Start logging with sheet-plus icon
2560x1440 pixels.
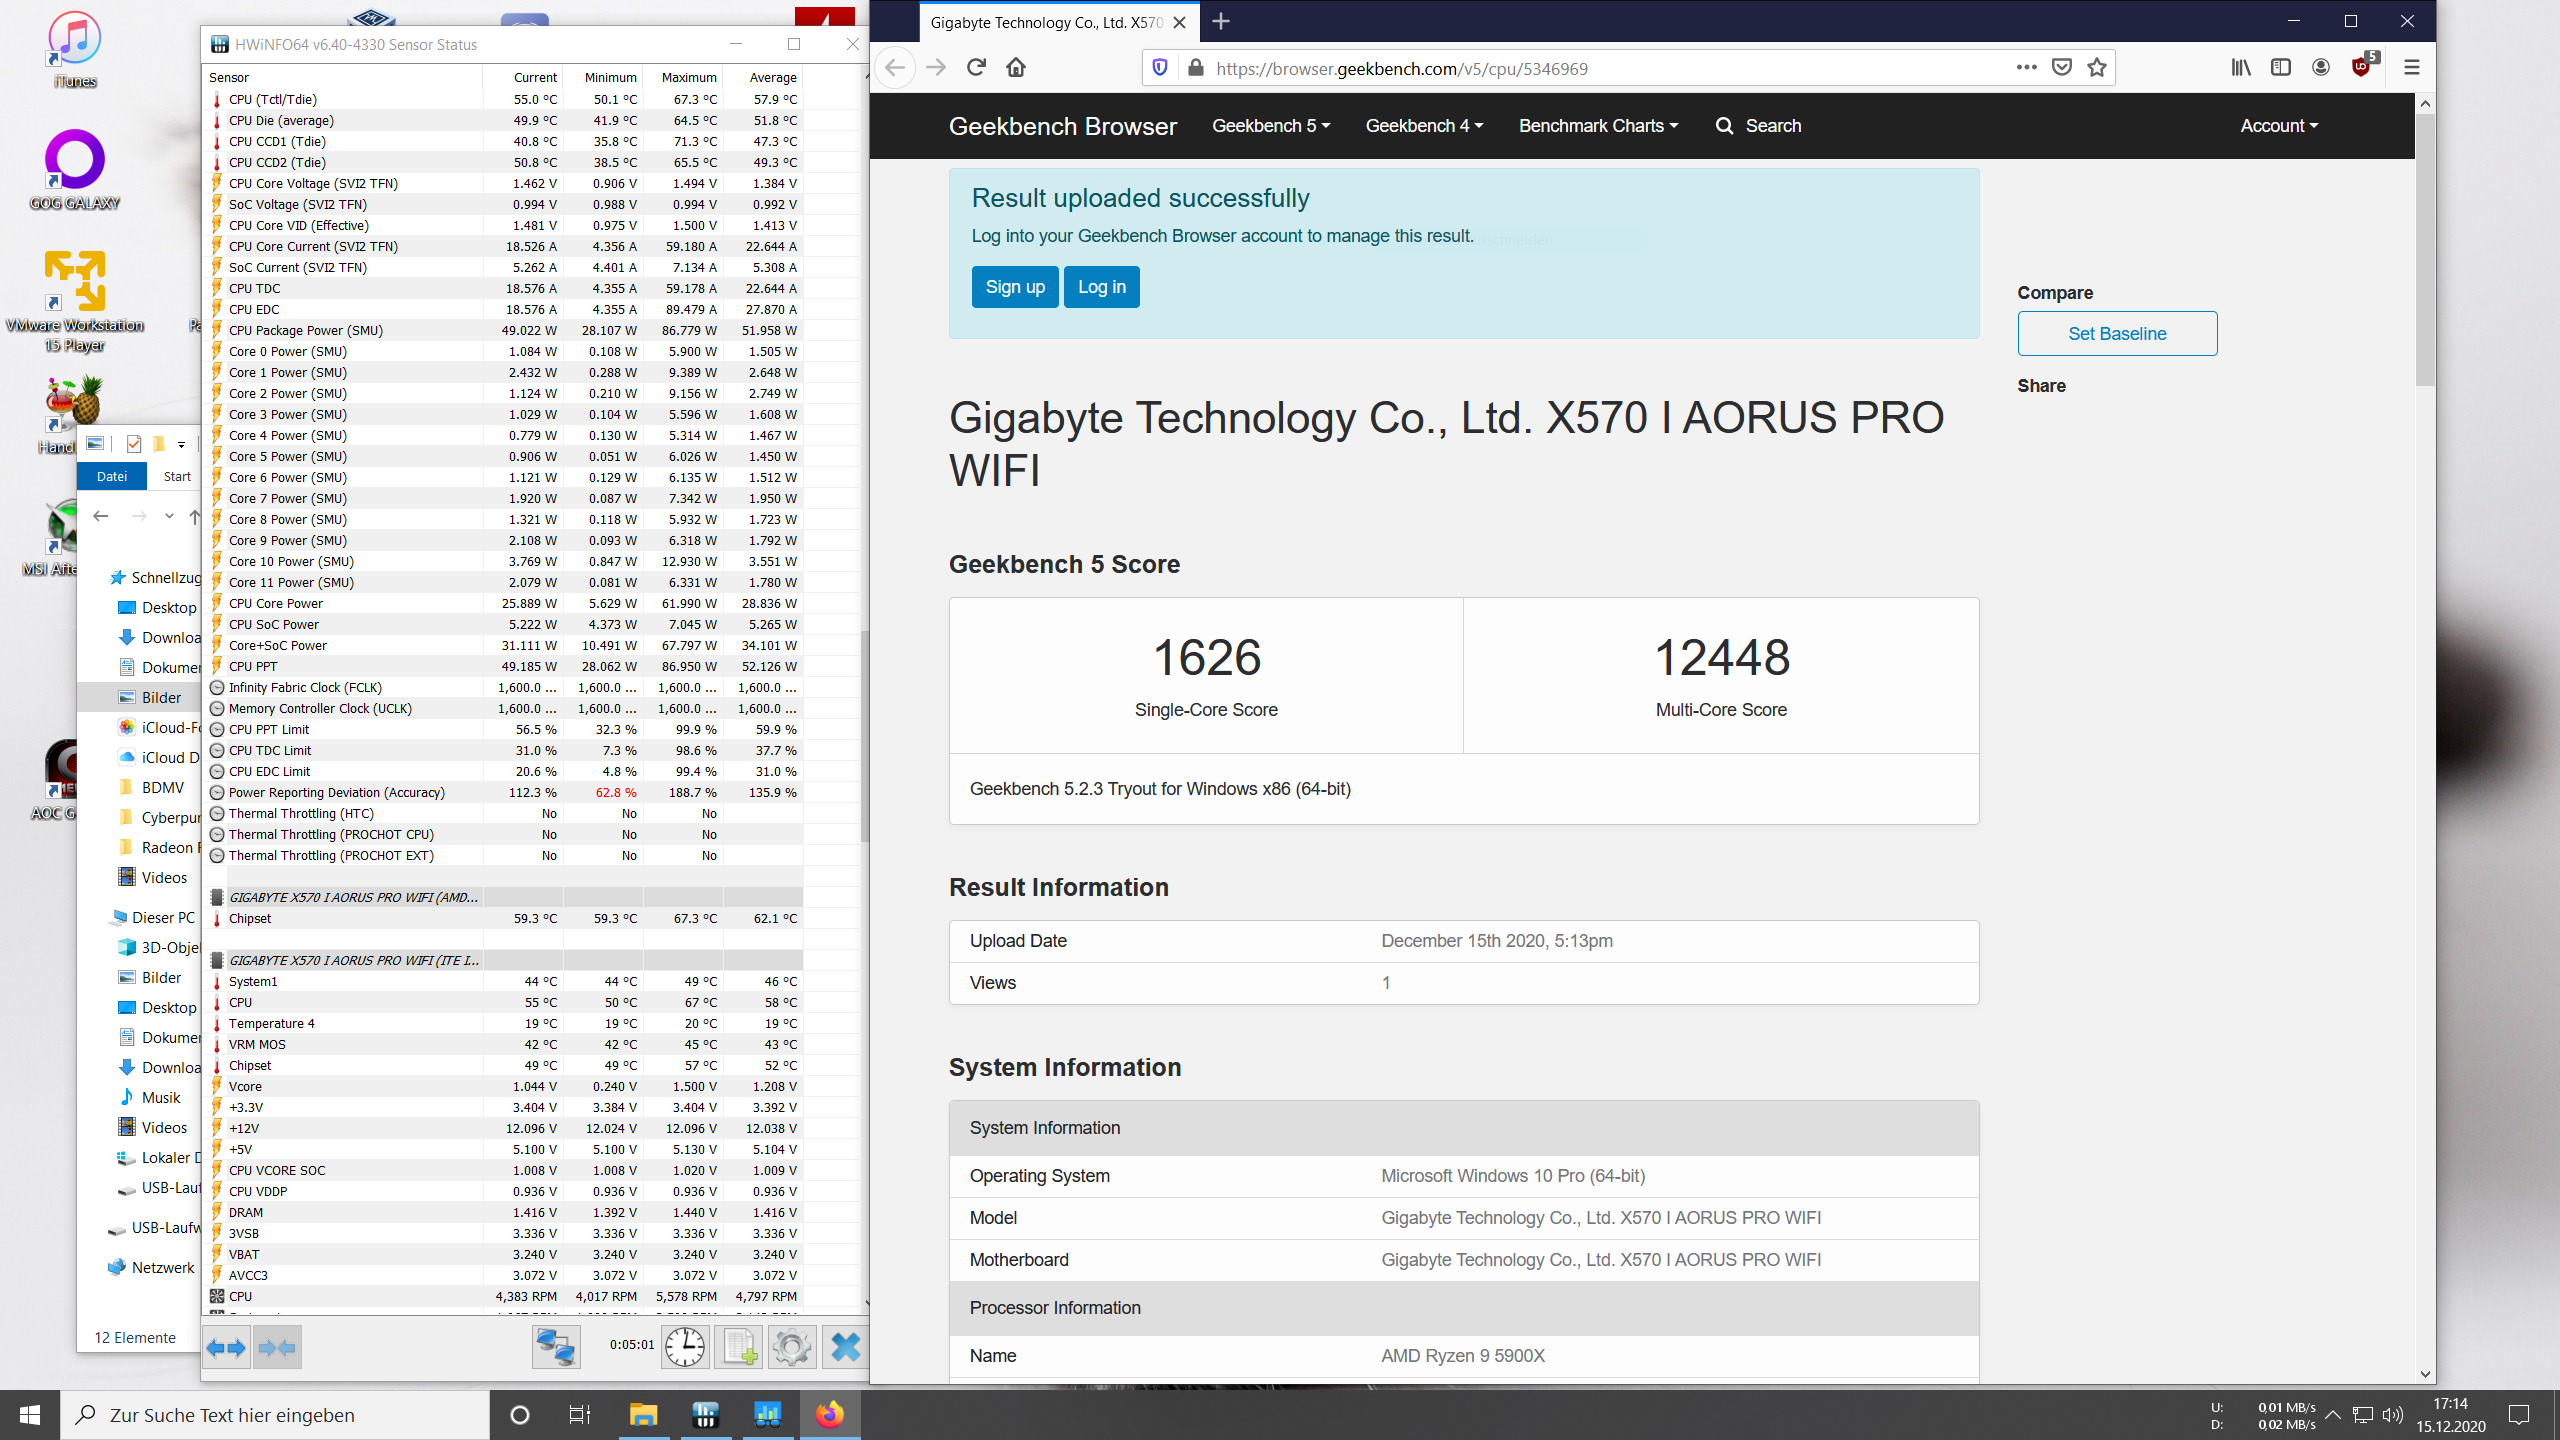pyautogui.click(x=739, y=1347)
